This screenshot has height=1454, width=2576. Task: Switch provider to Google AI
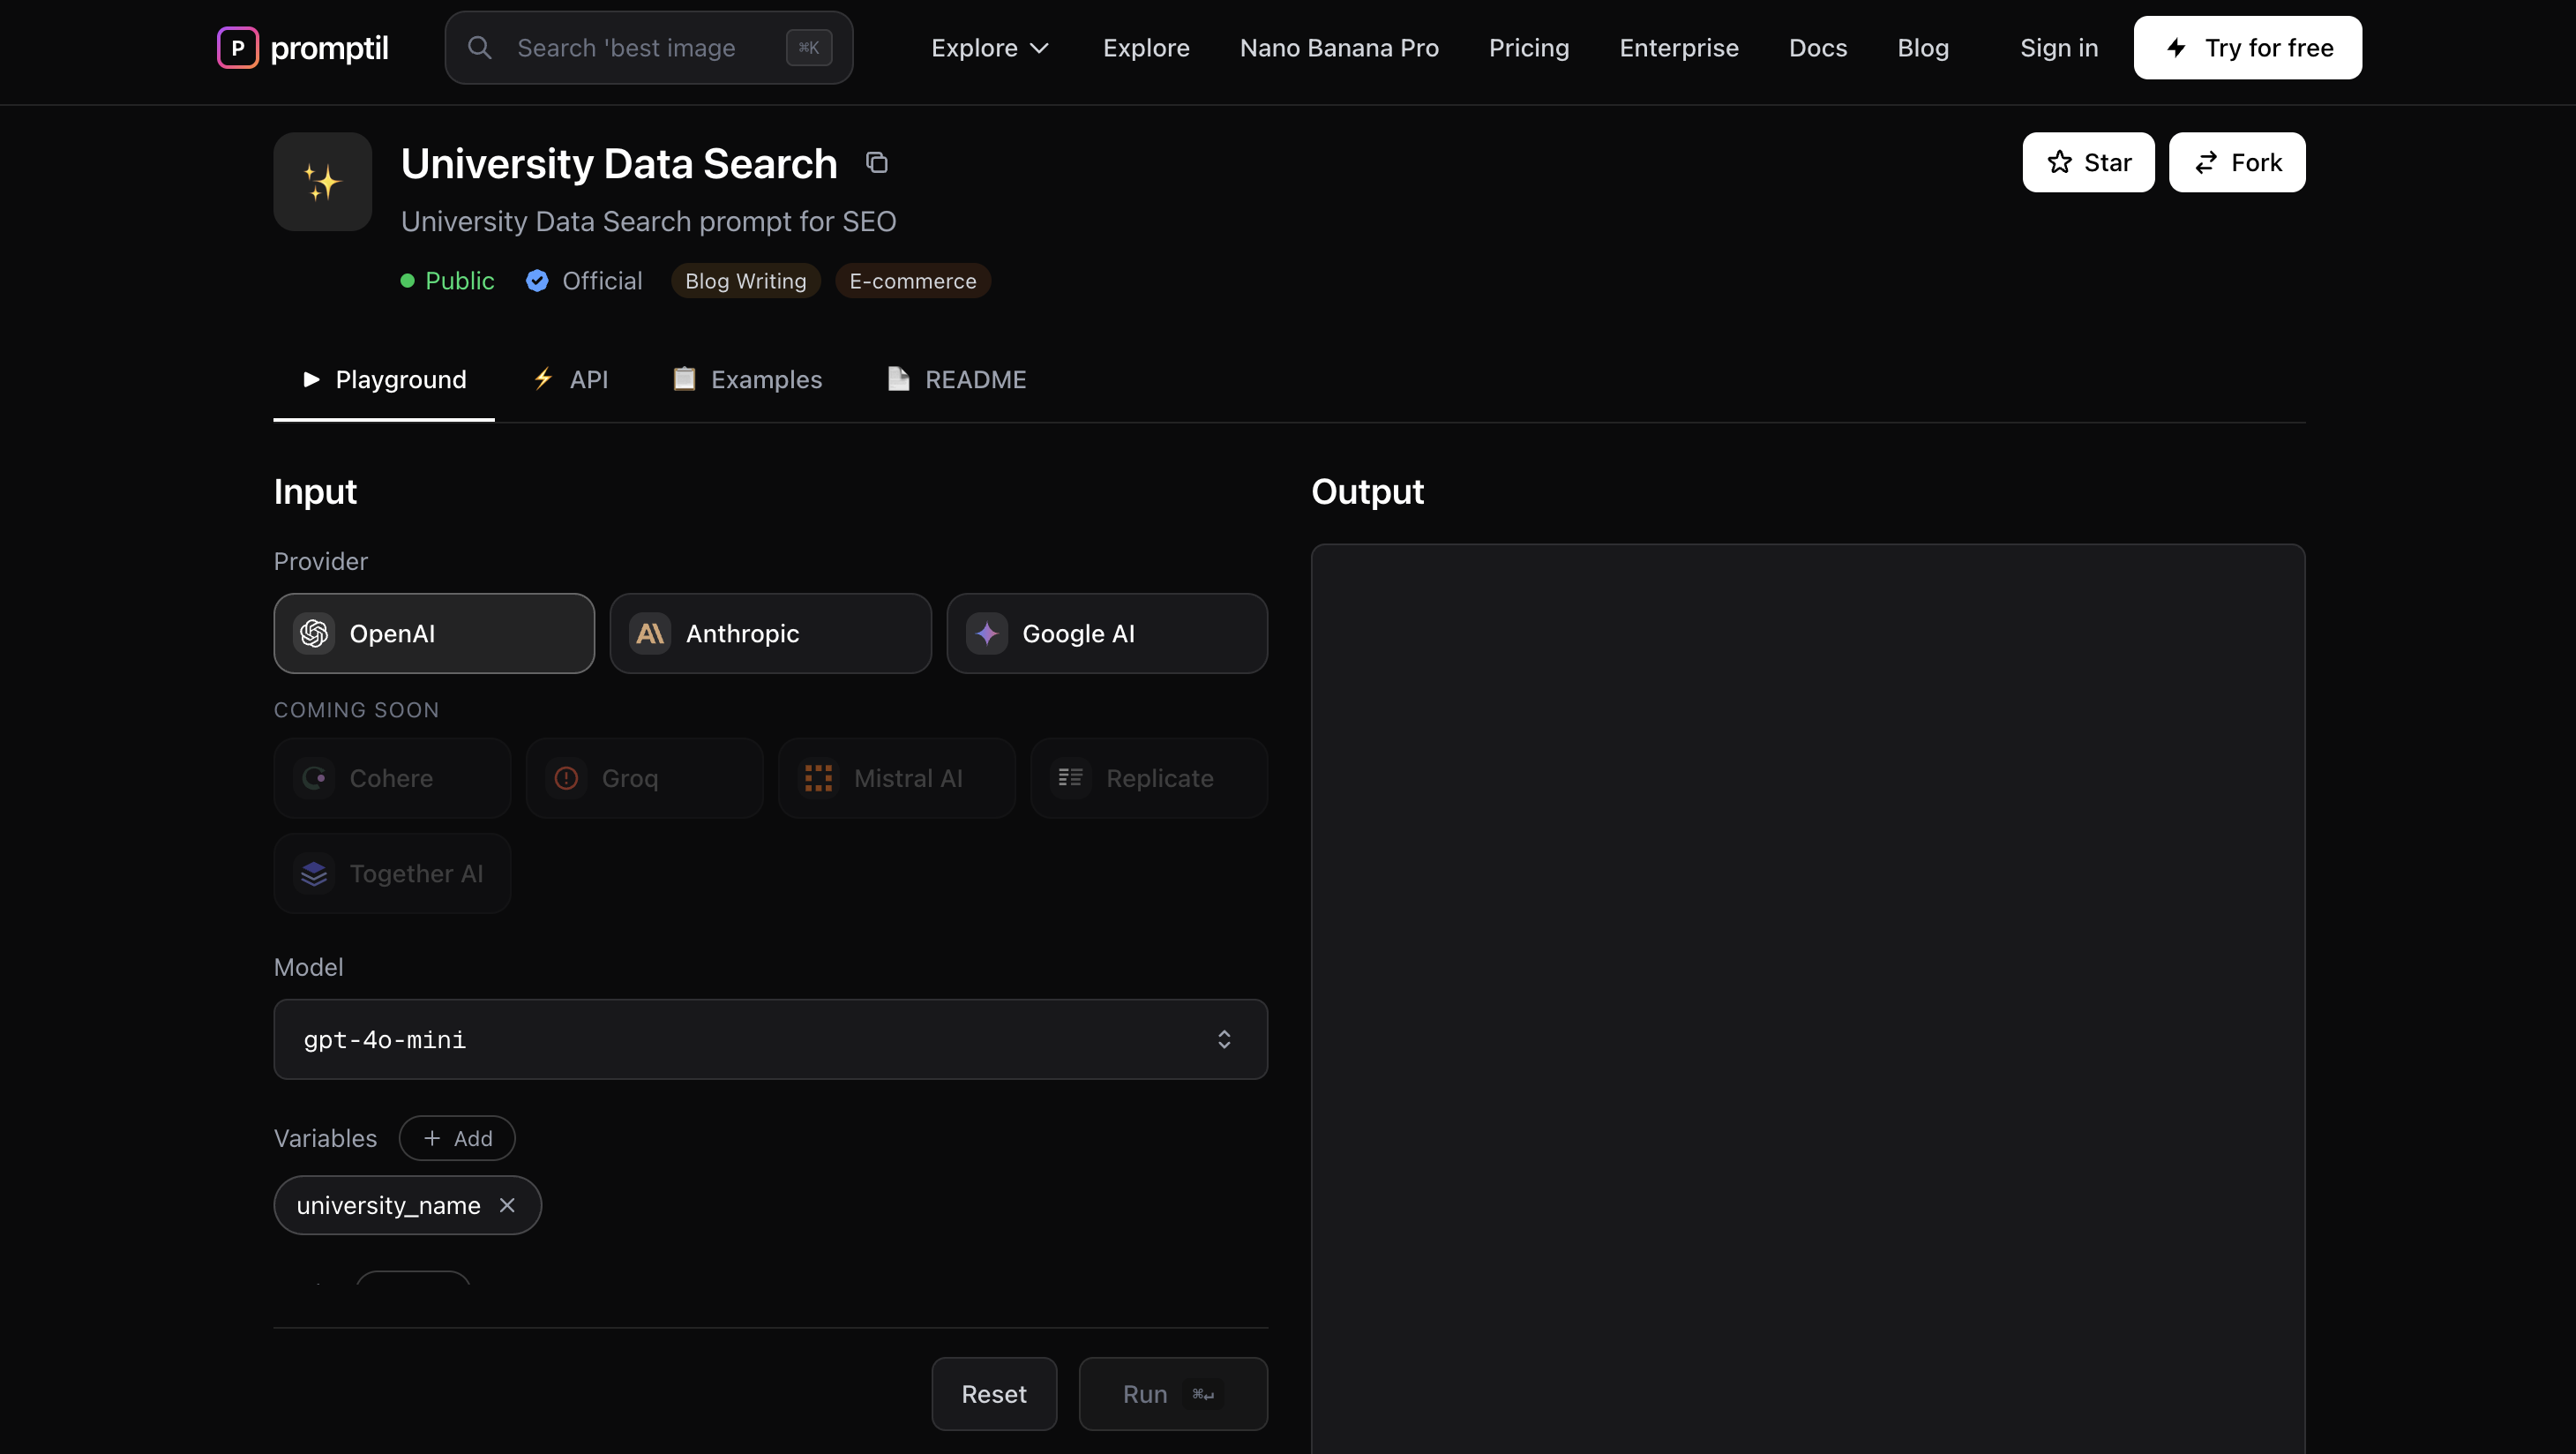click(1106, 633)
